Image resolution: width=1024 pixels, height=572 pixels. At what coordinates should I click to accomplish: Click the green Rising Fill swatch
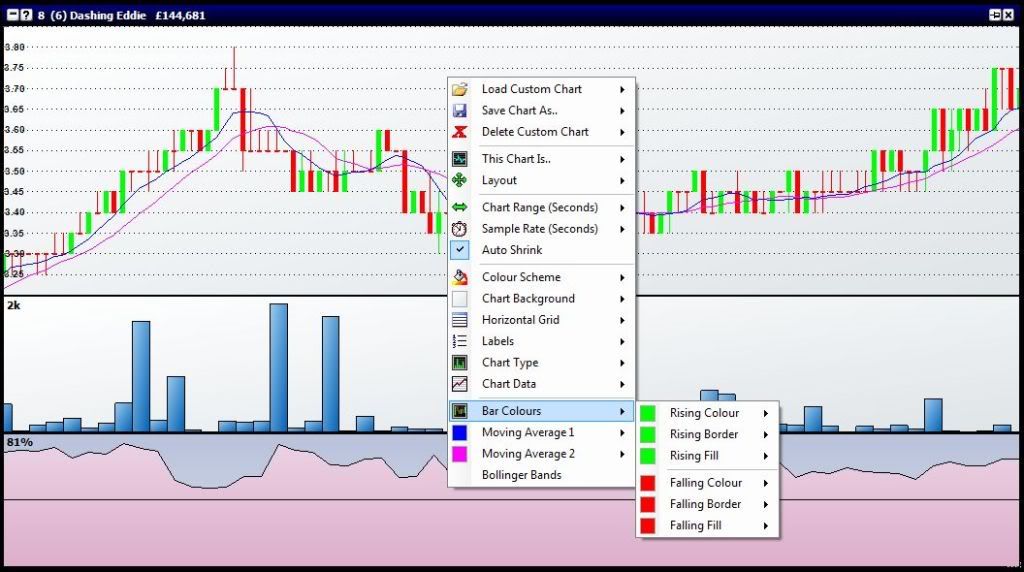click(648, 456)
